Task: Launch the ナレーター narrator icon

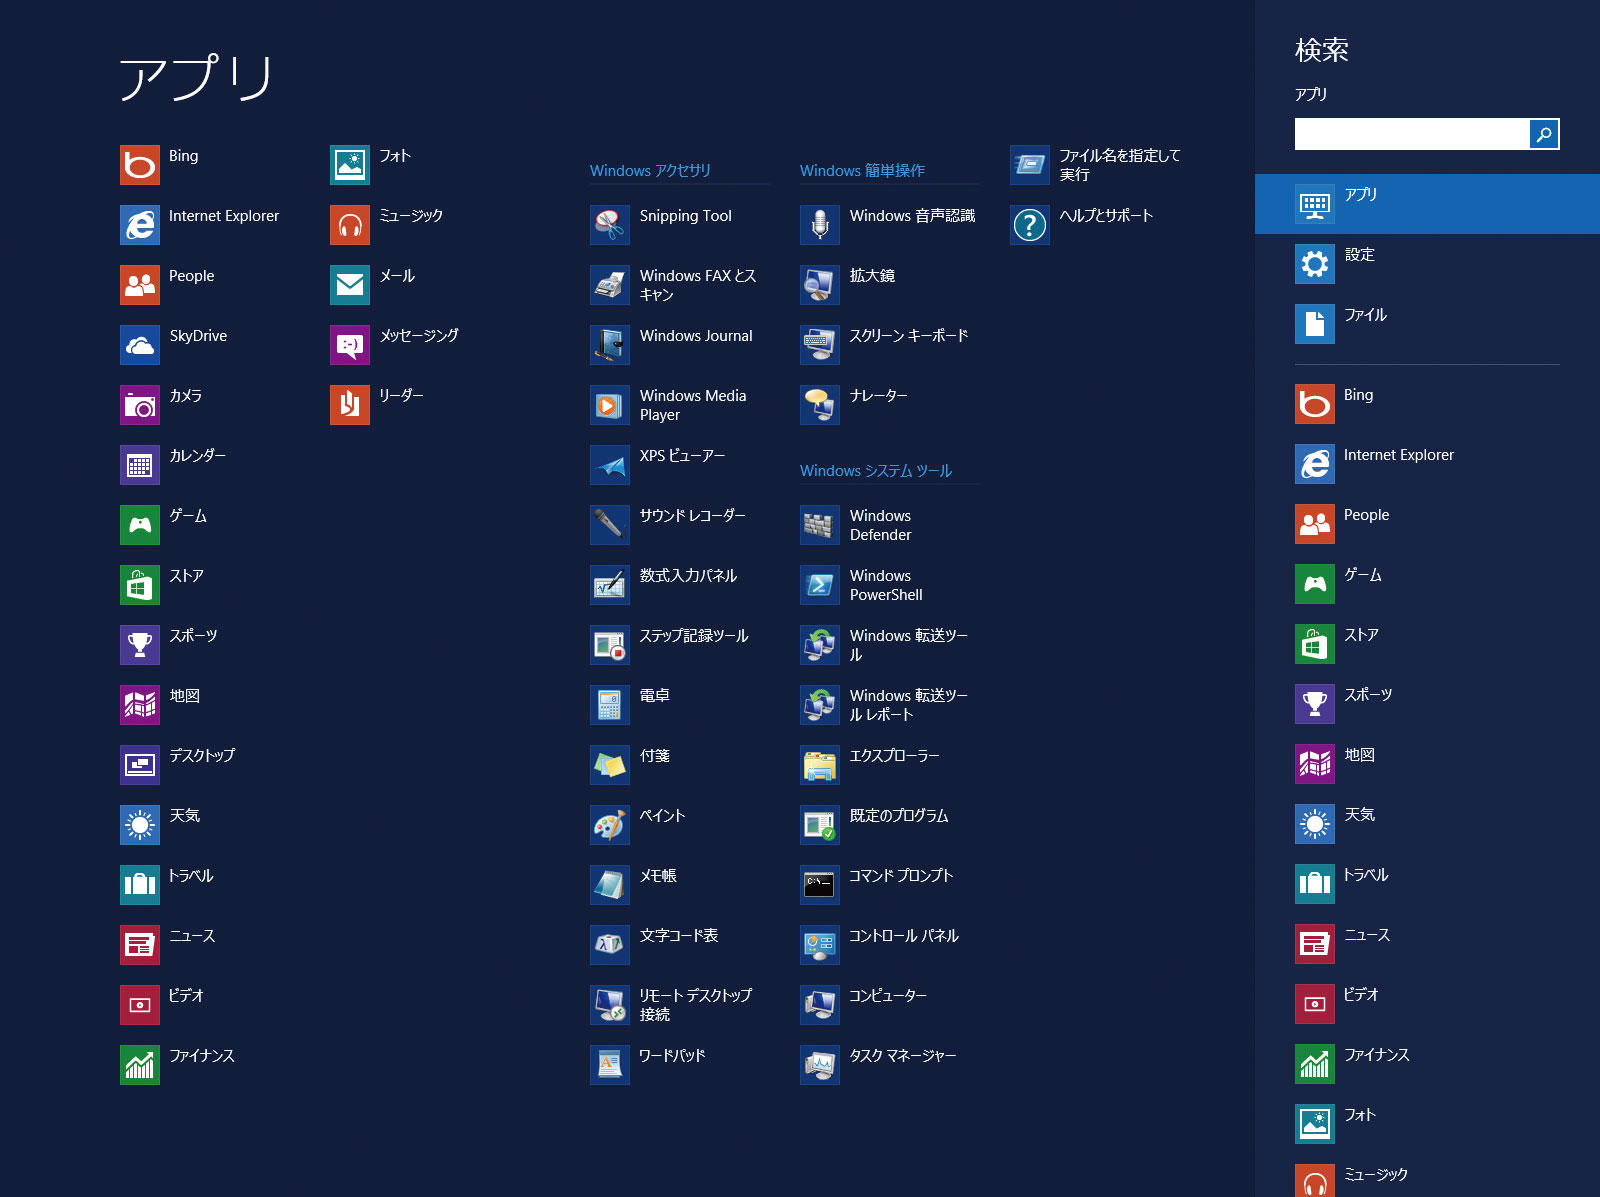Action: [x=819, y=405]
